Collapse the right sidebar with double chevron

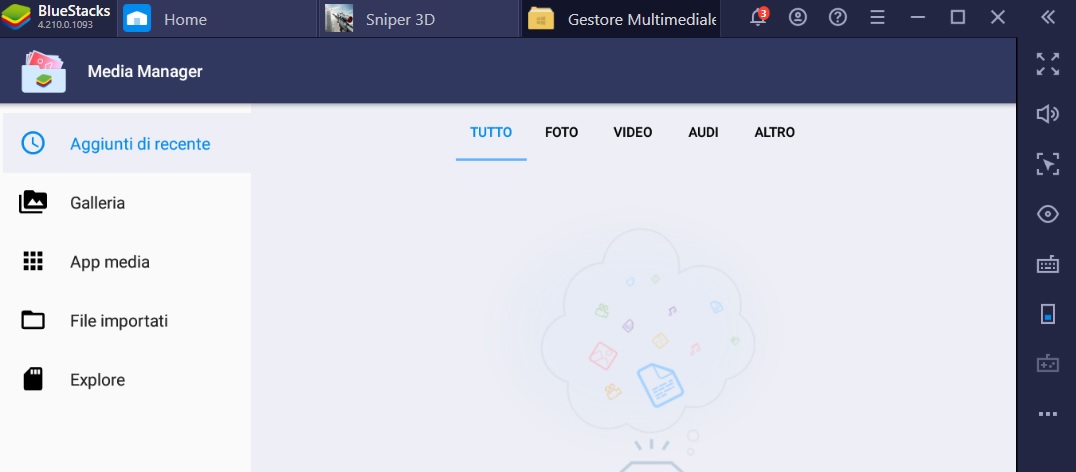(1047, 18)
